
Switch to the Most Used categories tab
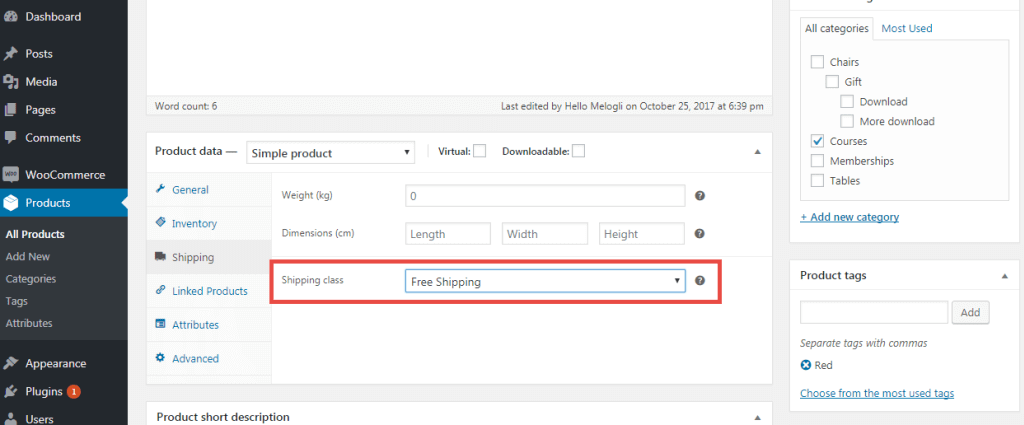click(906, 28)
